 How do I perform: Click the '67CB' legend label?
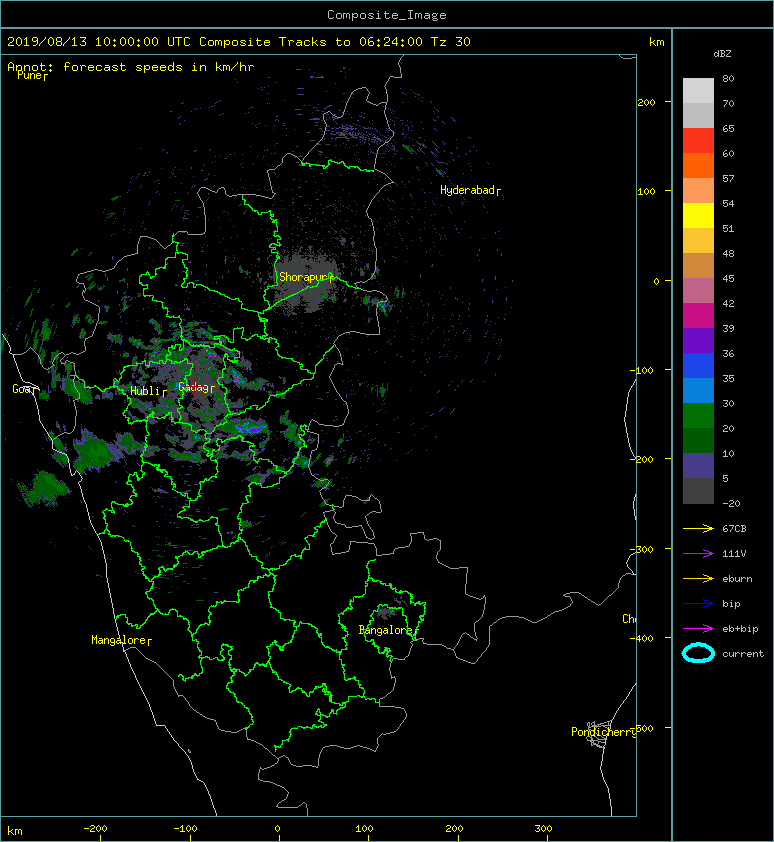coord(734,528)
